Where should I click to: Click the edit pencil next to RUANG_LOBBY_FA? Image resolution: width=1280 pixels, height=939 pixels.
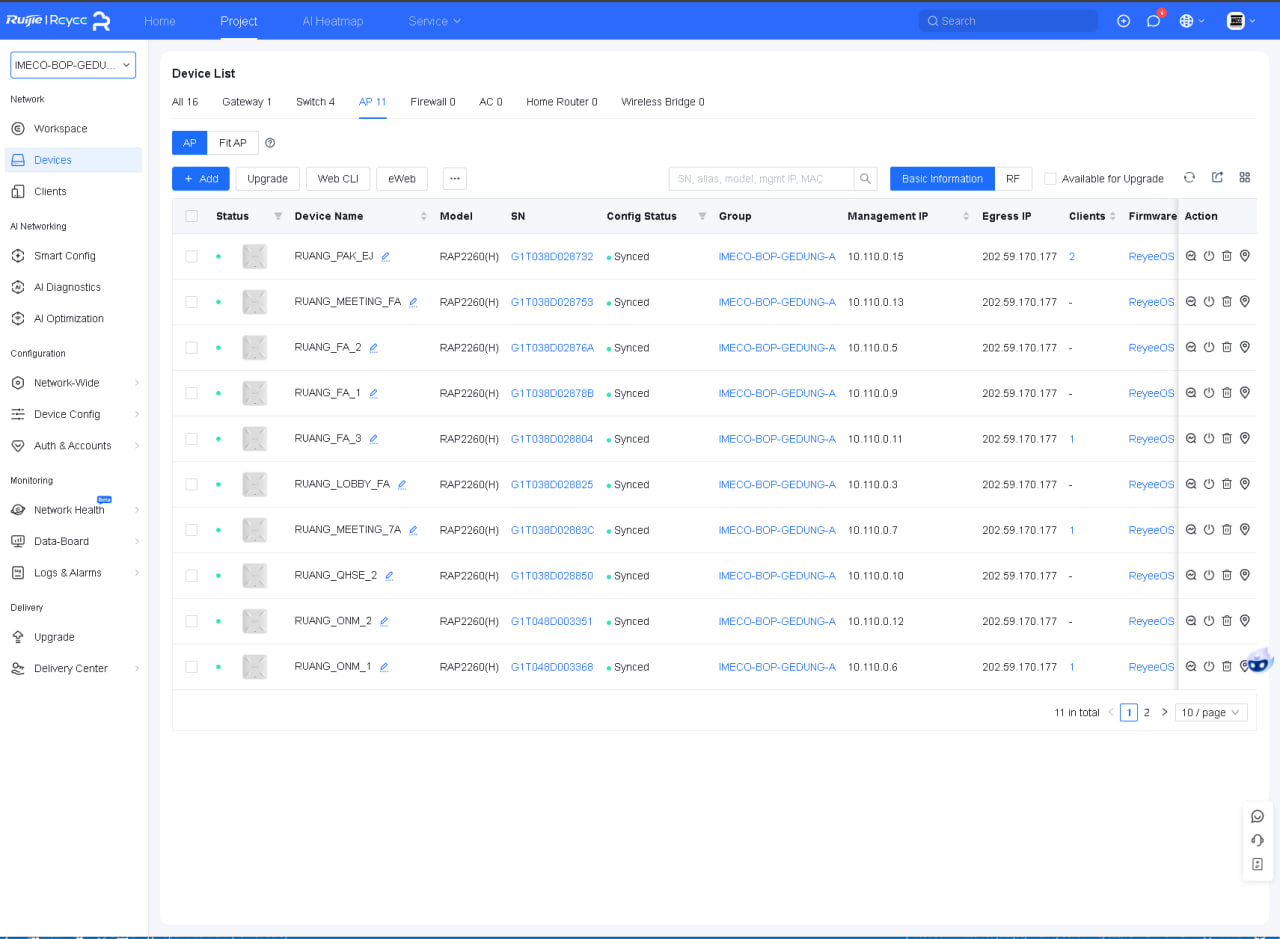pyautogui.click(x=402, y=485)
